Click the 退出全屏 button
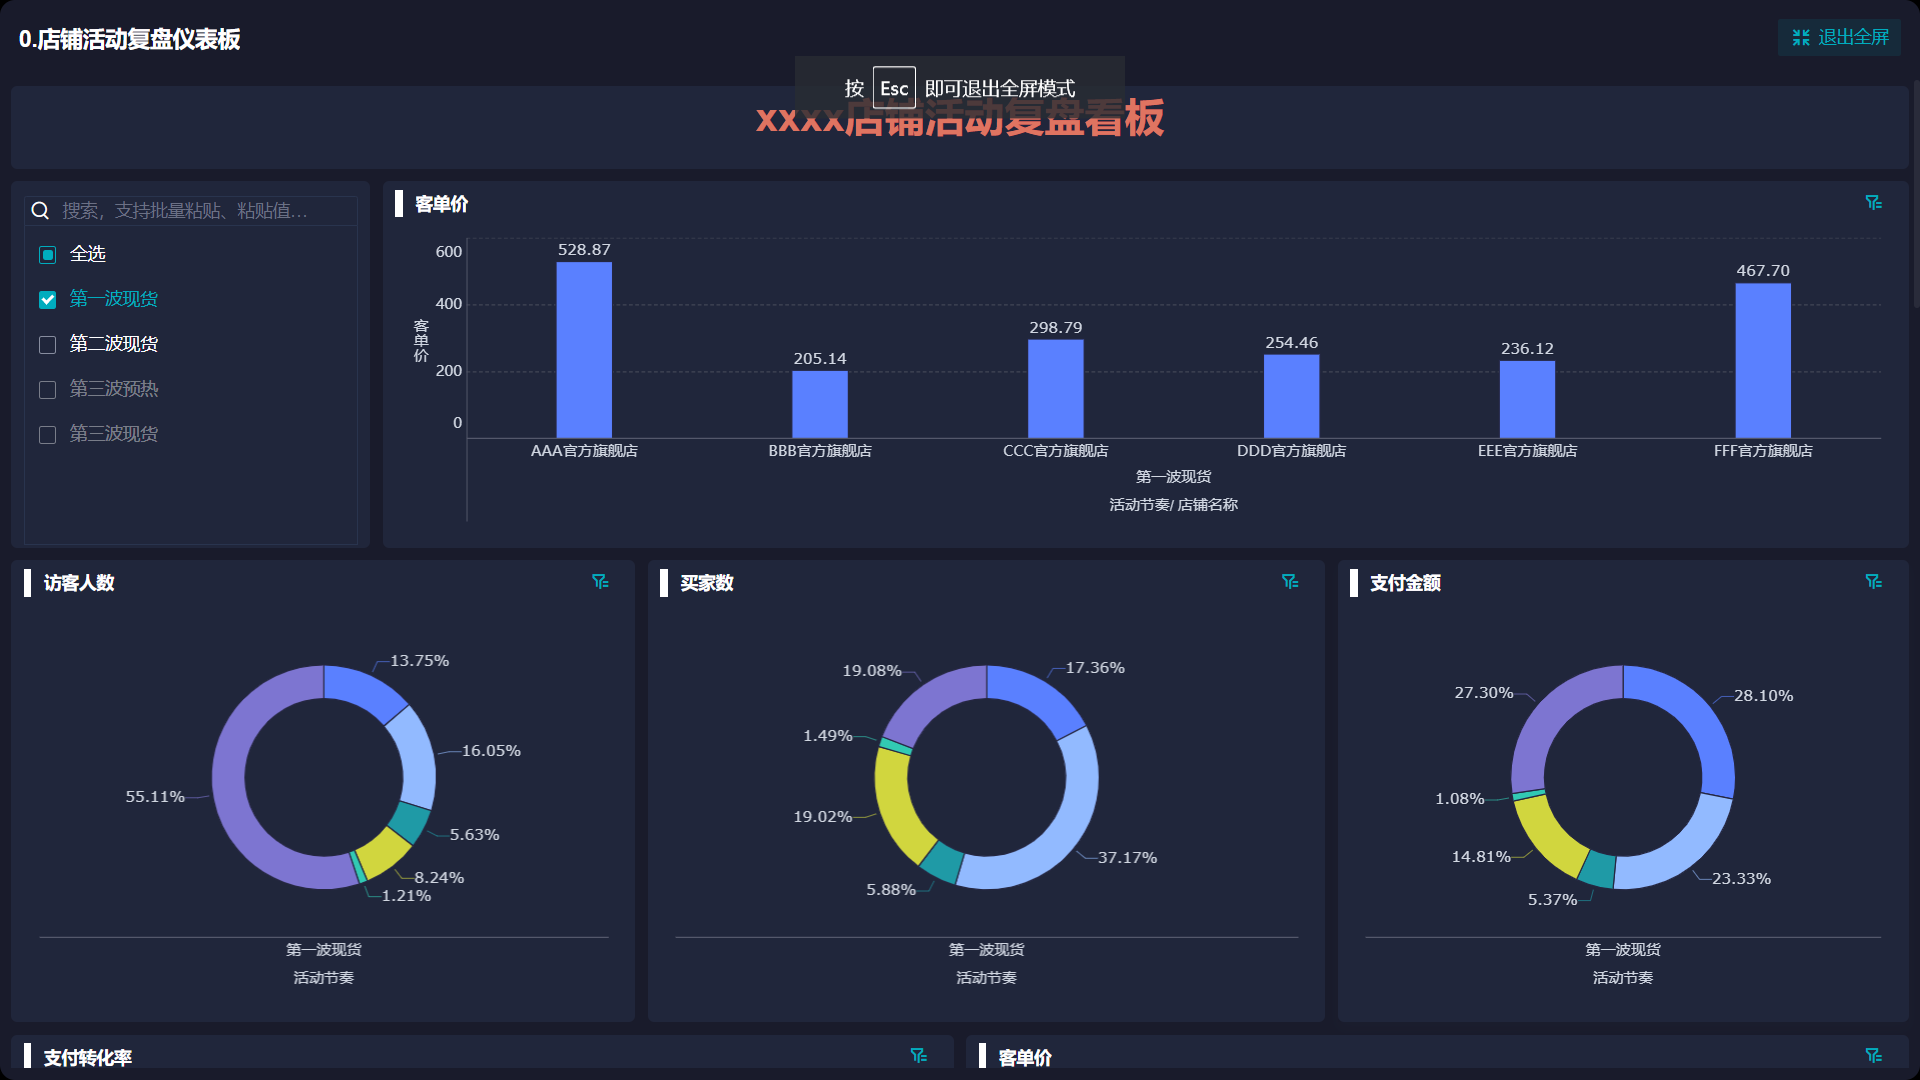The image size is (1920, 1080). tap(1839, 38)
